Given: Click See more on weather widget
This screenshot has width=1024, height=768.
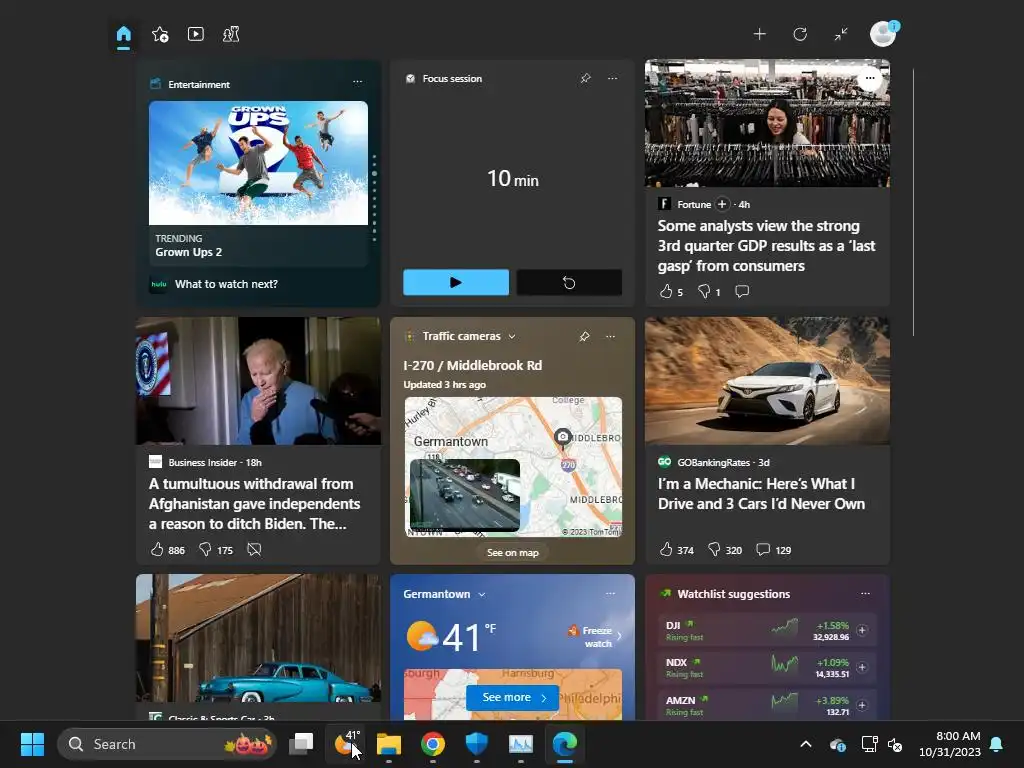Looking at the screenshot, I should click(513, 697).
